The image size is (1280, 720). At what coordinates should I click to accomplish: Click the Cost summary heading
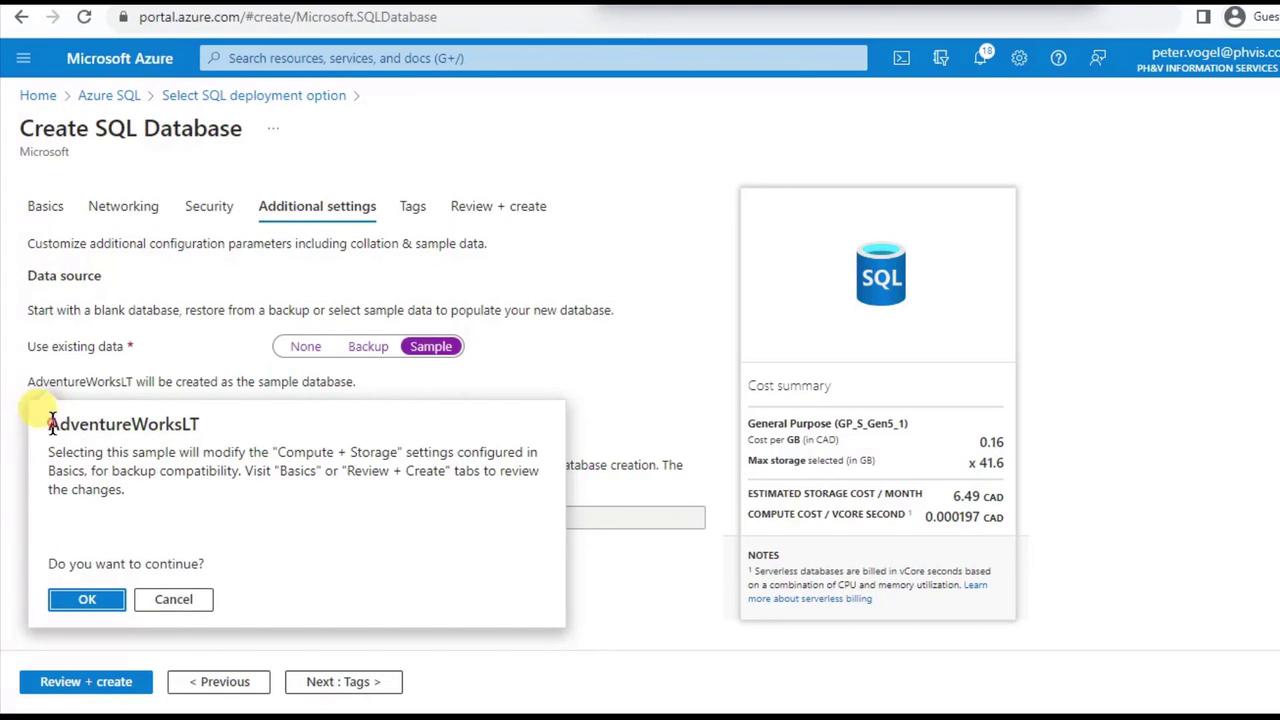789,385
